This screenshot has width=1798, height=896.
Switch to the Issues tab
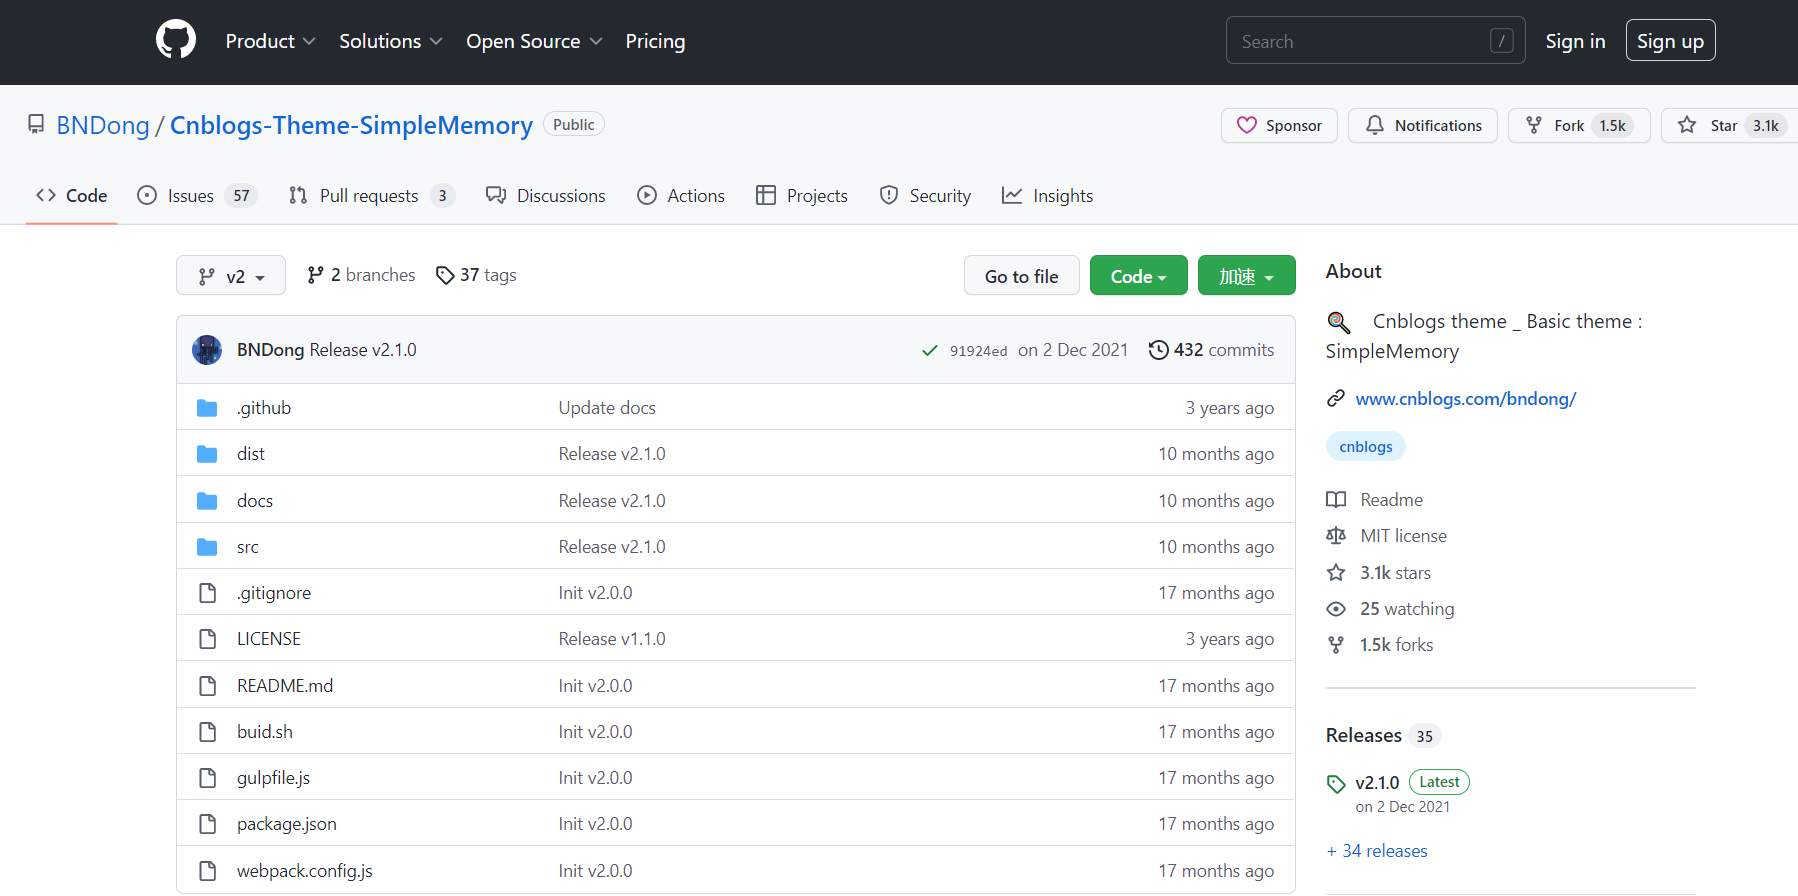[x=197, y=196]
